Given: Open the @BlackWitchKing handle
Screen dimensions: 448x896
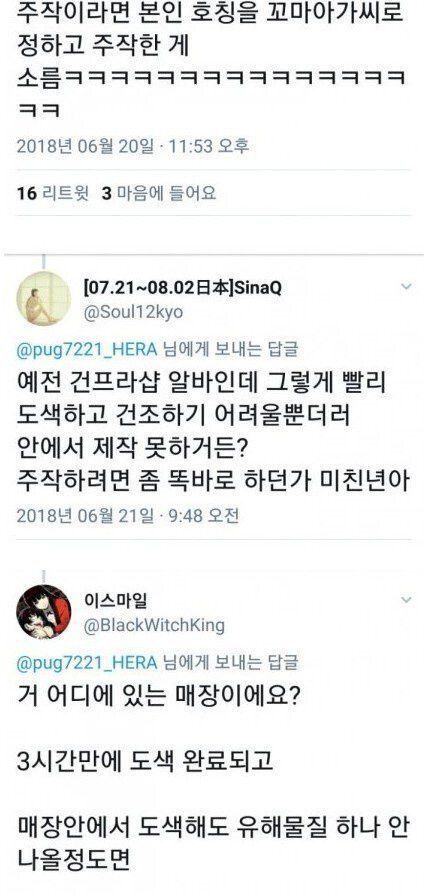Looking at the screenshot, I should [154, 626].
